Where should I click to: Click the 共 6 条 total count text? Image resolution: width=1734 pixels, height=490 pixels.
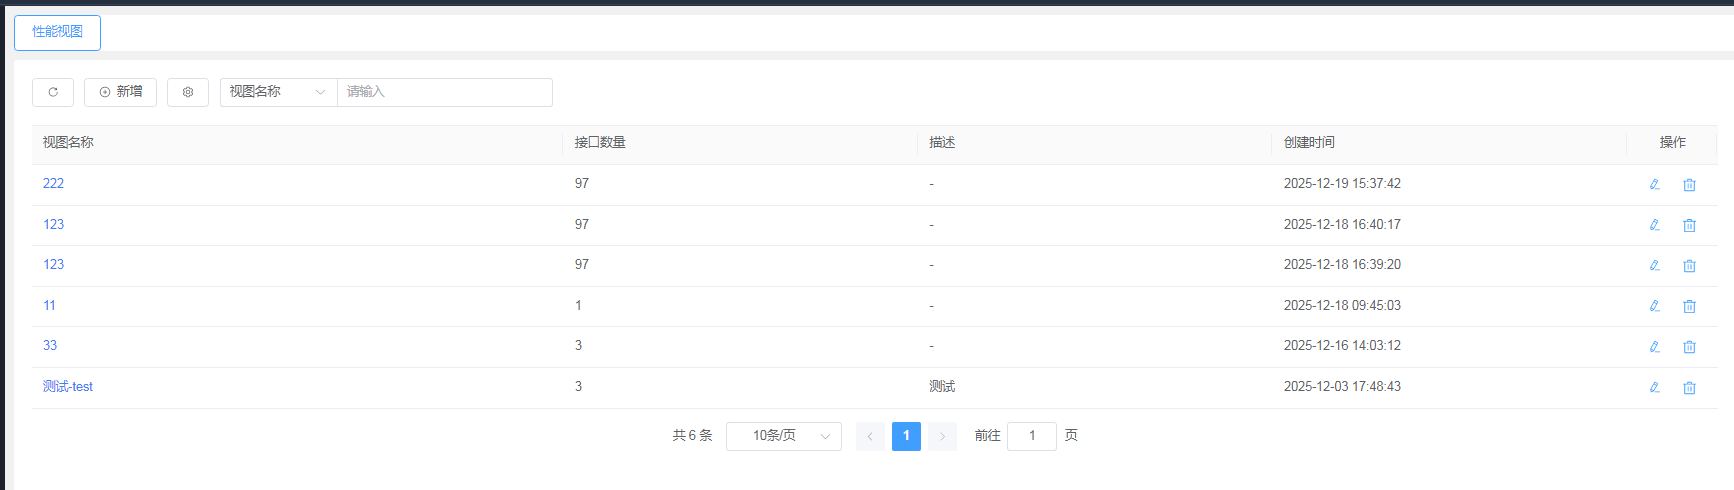pyautogui.click(x=692, y=436)
